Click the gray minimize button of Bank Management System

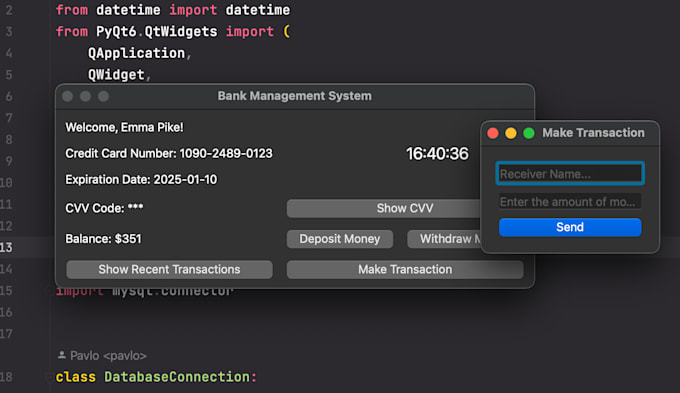click(x=85, y=96)
